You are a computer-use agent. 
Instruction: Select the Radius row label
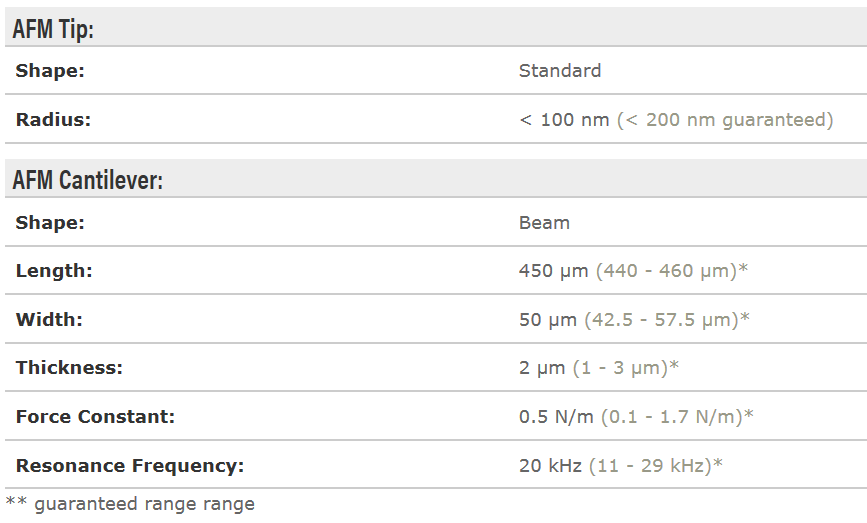pos(53,120)
